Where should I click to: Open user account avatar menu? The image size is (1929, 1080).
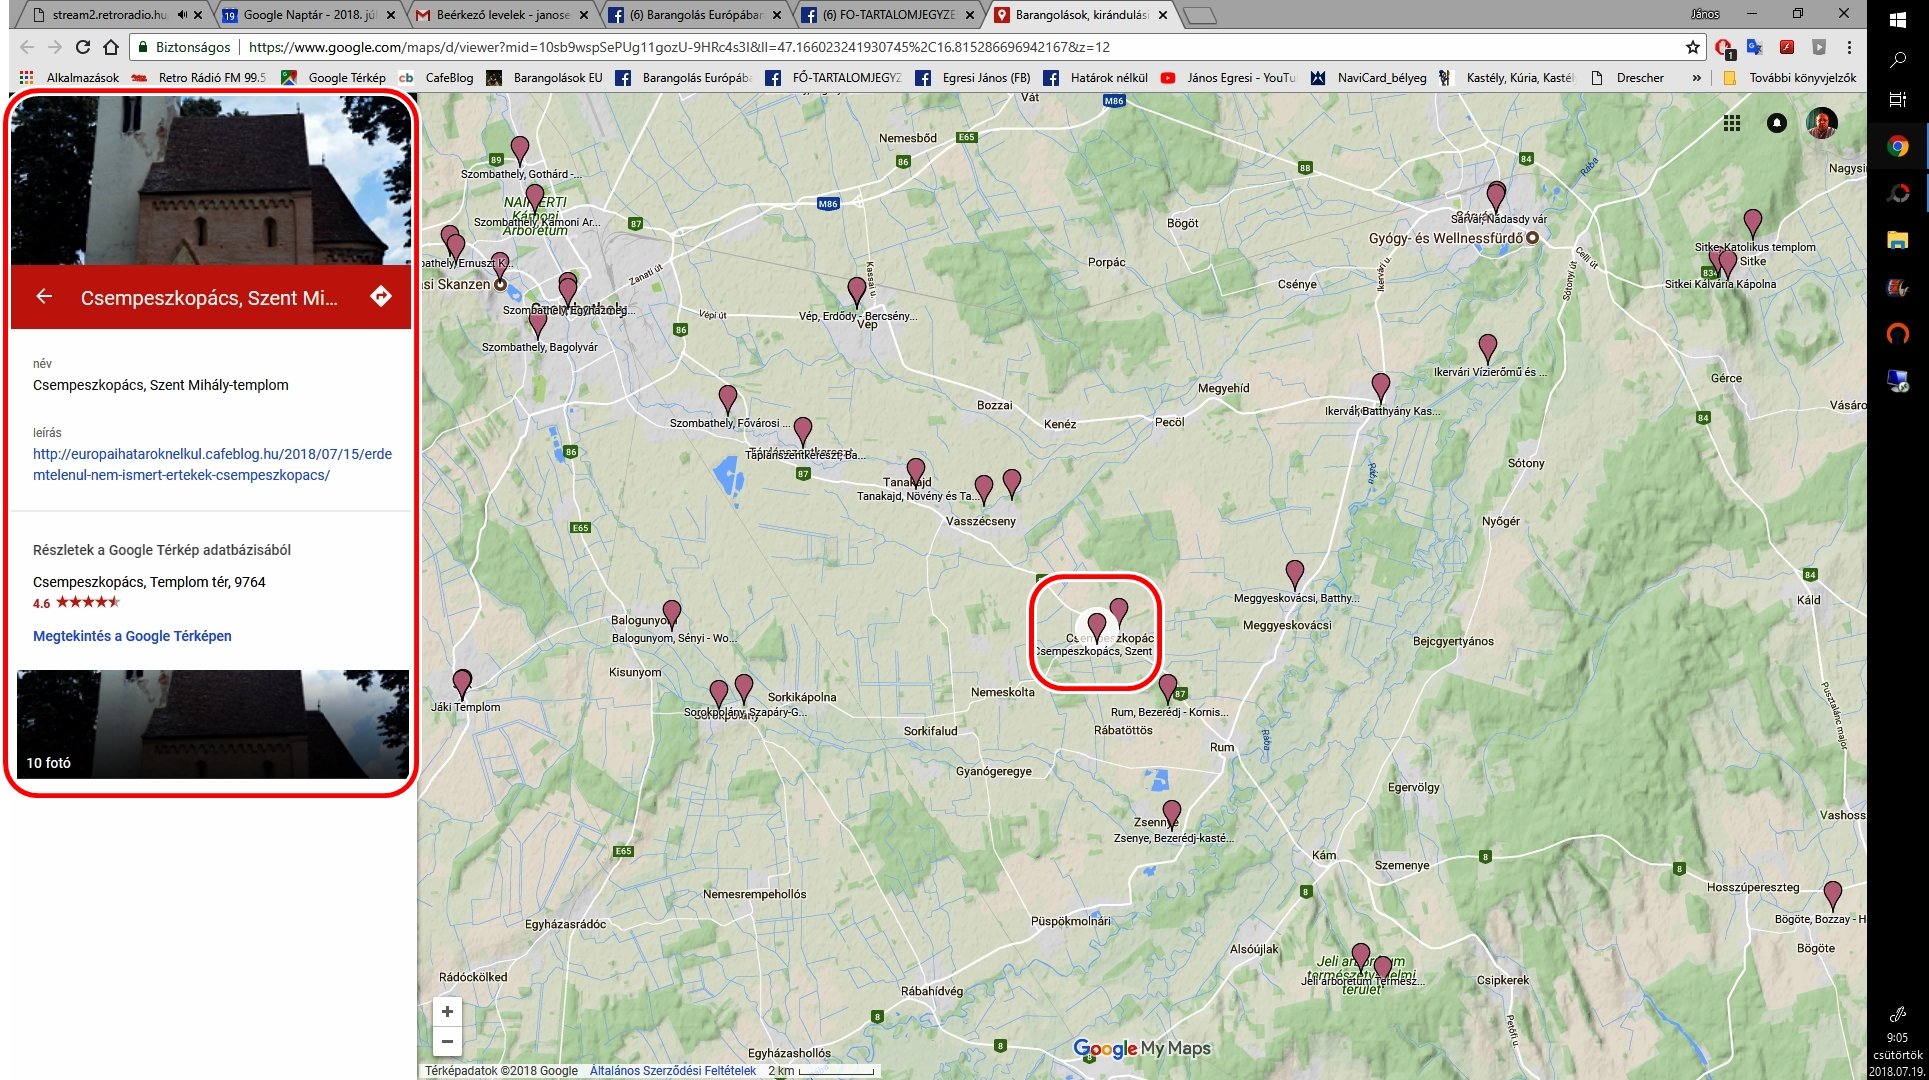click(1822, 123)
